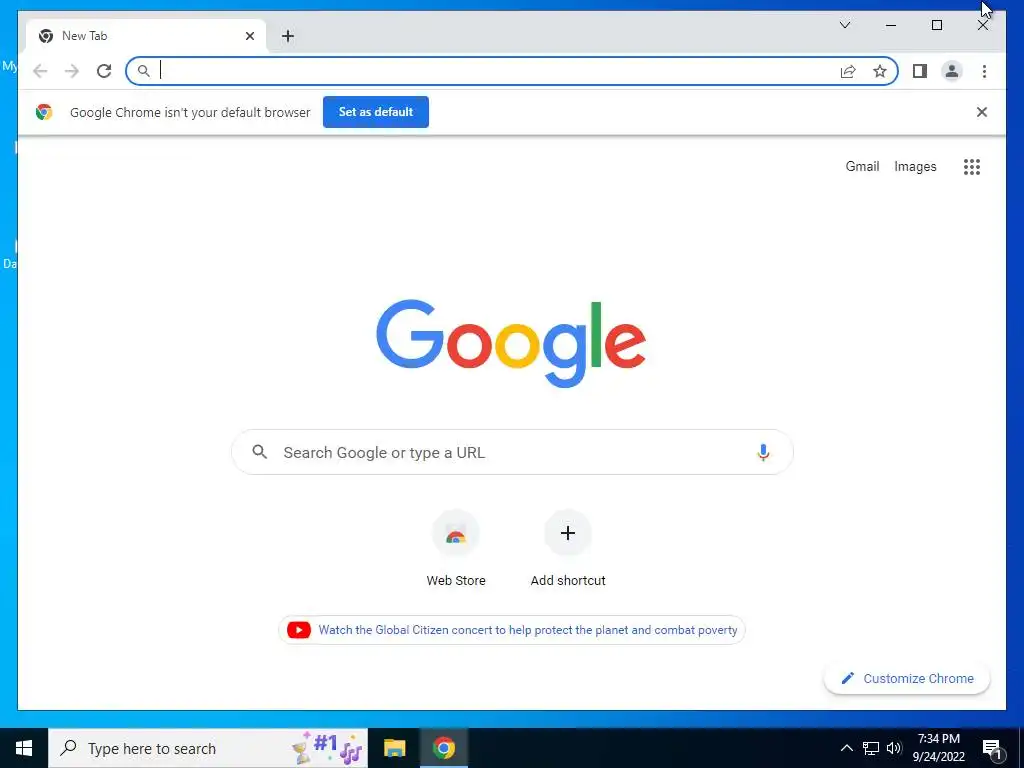The image size is (1024, 768).
Task: Open the Windows Start menu
Action: (x=24, y=748)
